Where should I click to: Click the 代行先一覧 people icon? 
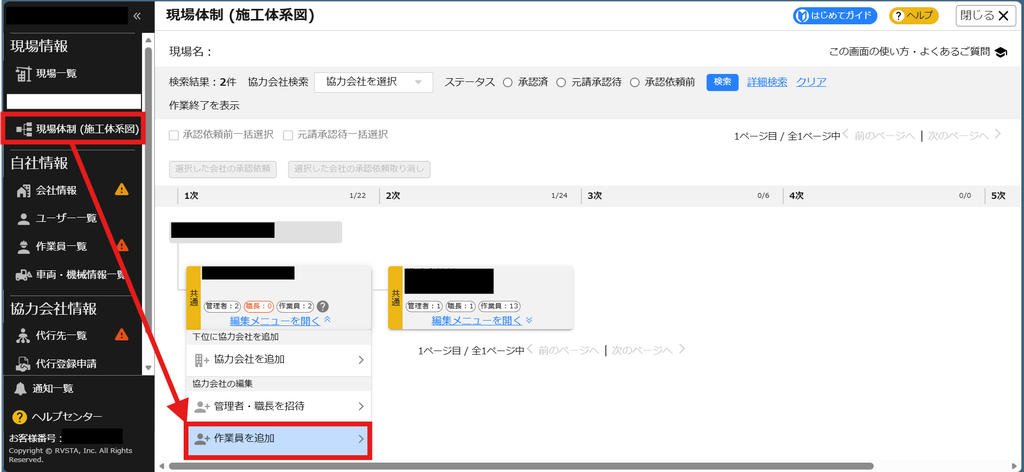(x=24, y=336)
